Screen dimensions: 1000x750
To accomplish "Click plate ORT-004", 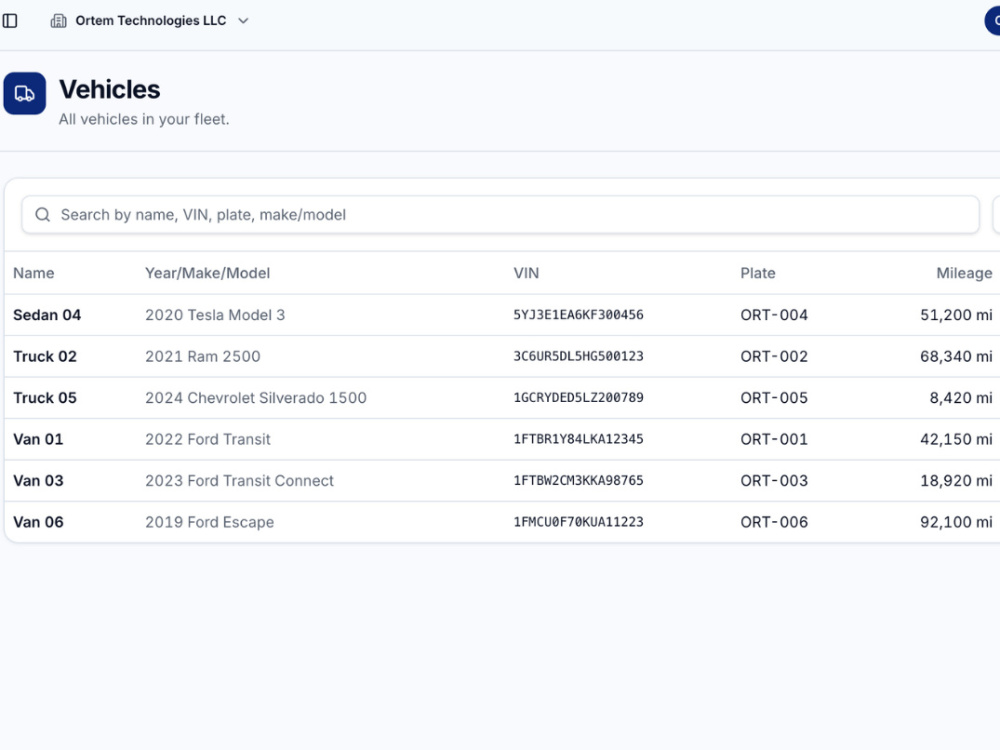I will 774,315.
